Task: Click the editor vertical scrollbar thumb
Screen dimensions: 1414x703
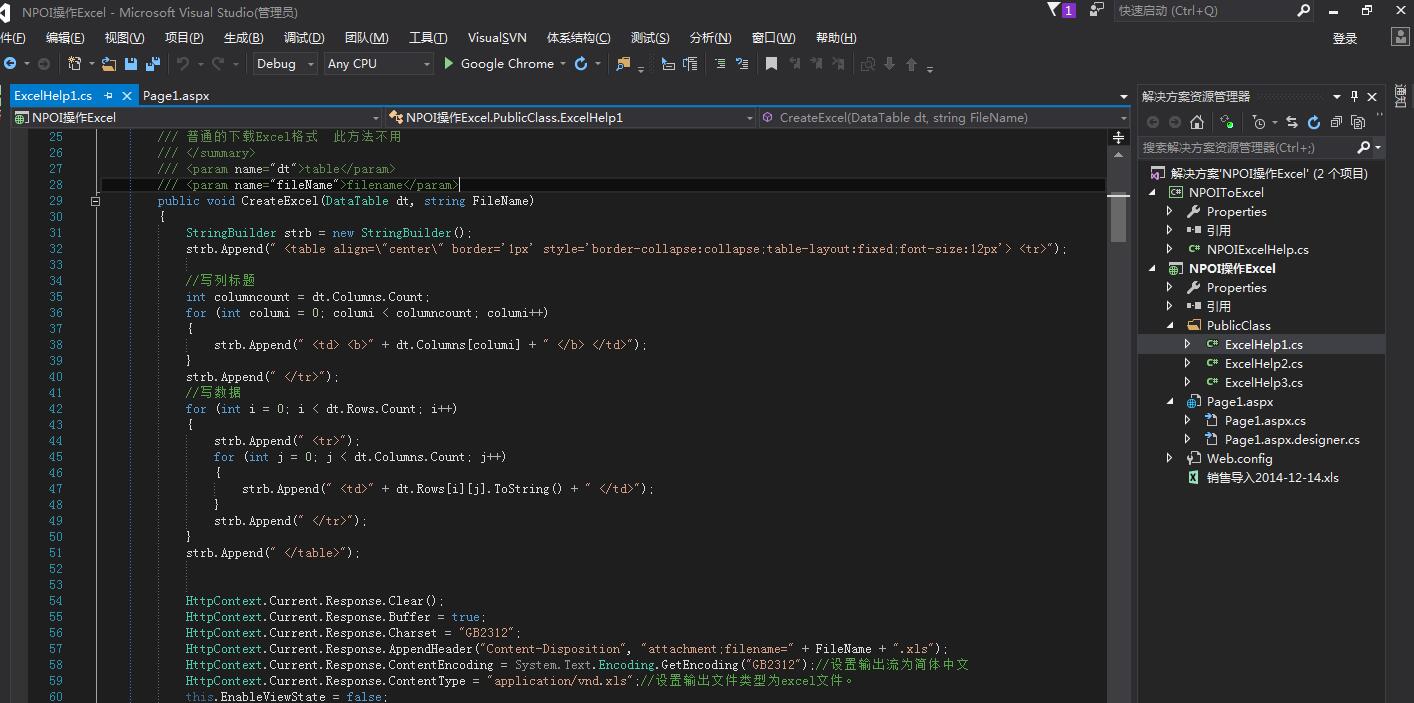Action: pyautogui.click(x=1118, y=217)
